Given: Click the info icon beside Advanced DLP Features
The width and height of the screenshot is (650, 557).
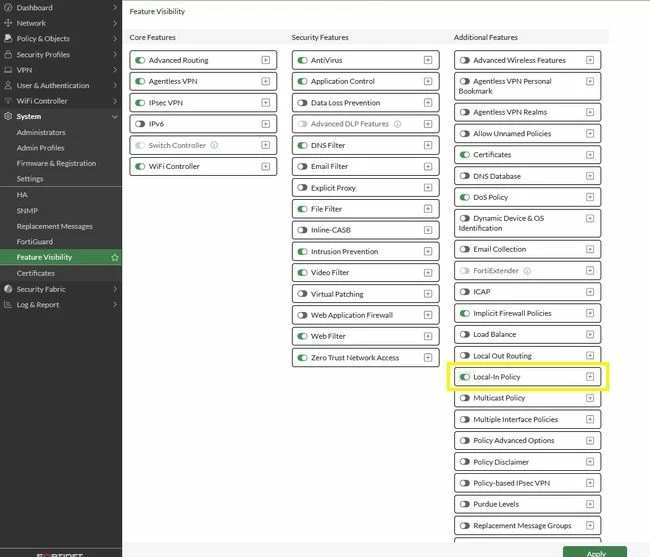Looking at the screenshot, I should [397, 124].
